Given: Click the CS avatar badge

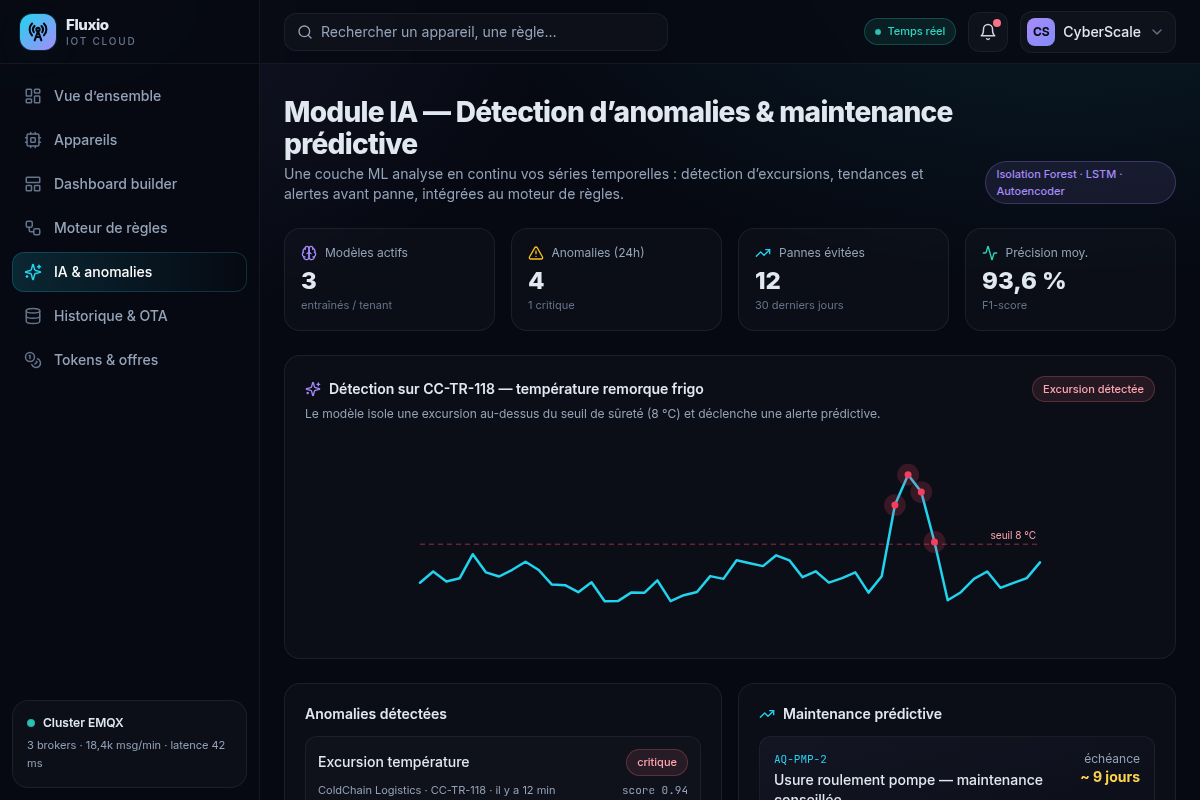Looking at the screenshot, I should [1041, 32].
